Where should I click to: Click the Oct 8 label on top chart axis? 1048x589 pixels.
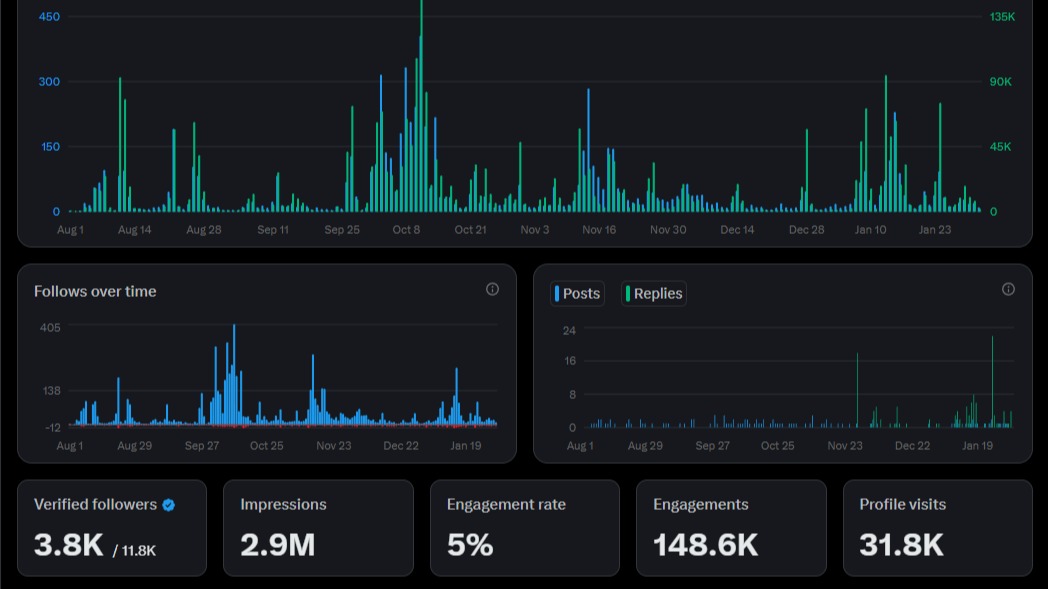(406, 230)
